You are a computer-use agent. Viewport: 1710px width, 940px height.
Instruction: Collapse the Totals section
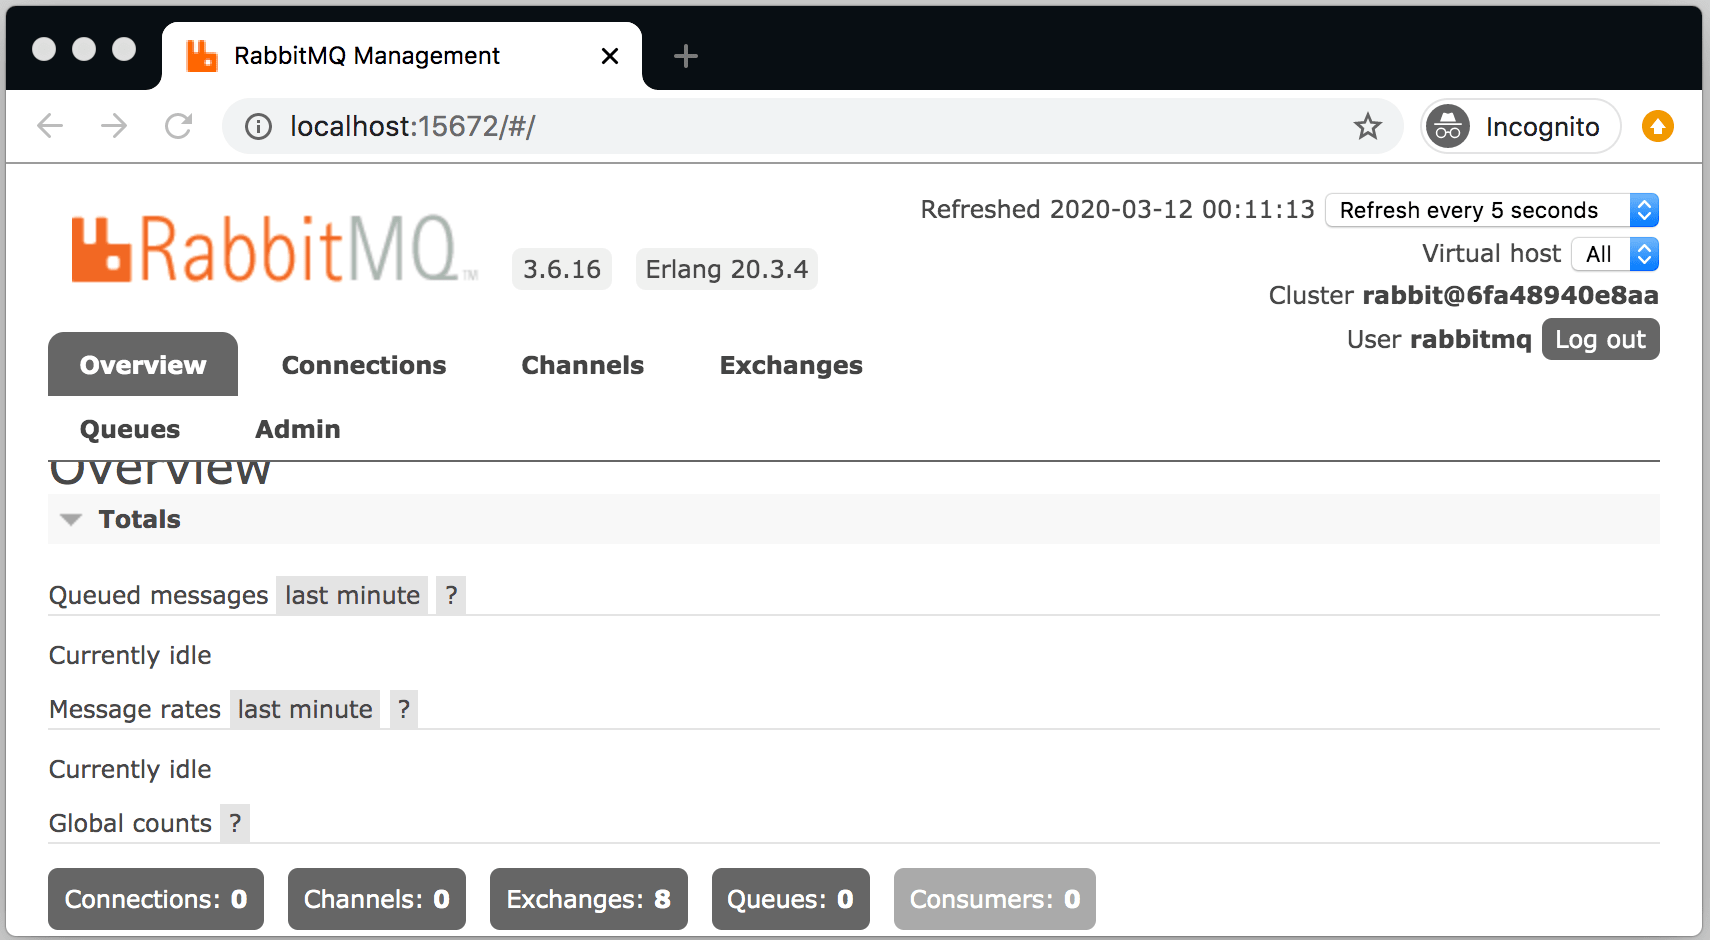click(70, 519)
